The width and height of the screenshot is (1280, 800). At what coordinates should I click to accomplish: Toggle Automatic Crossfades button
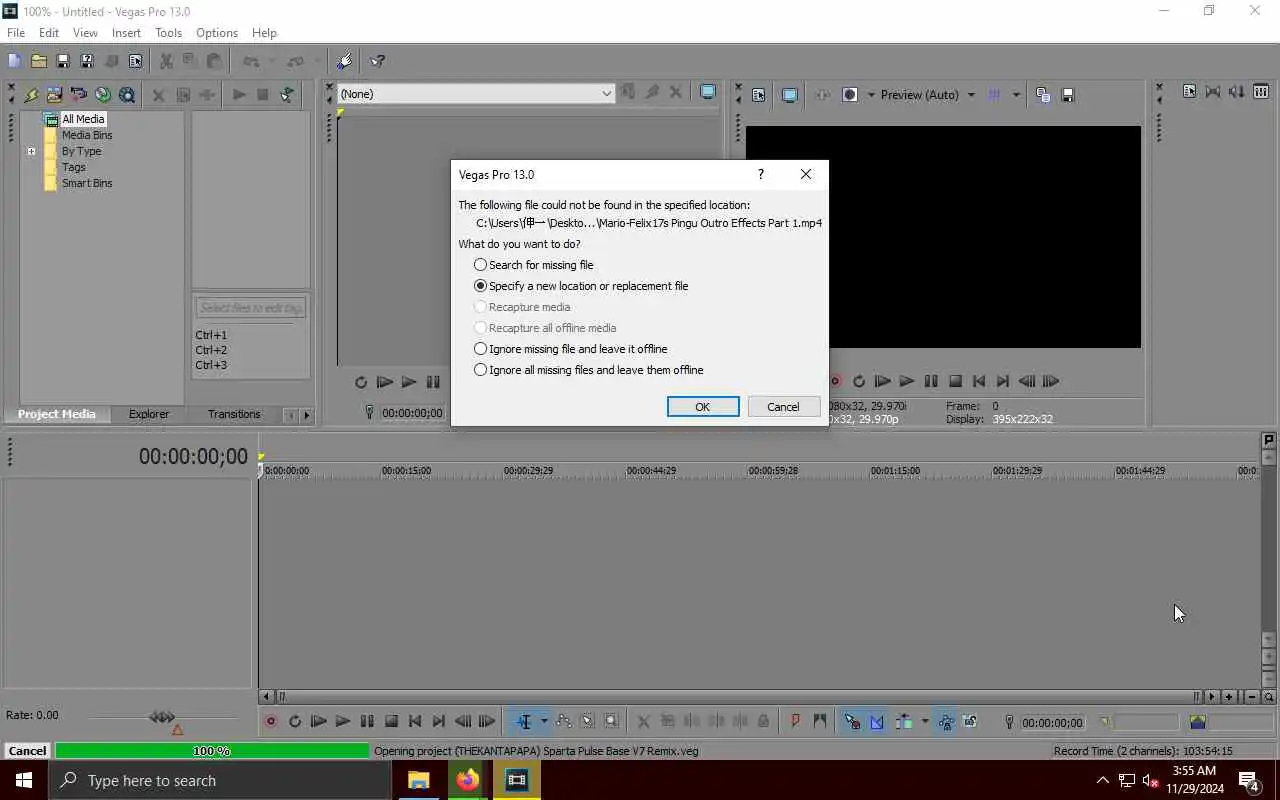pyautogui.click(x=877, y=721)
